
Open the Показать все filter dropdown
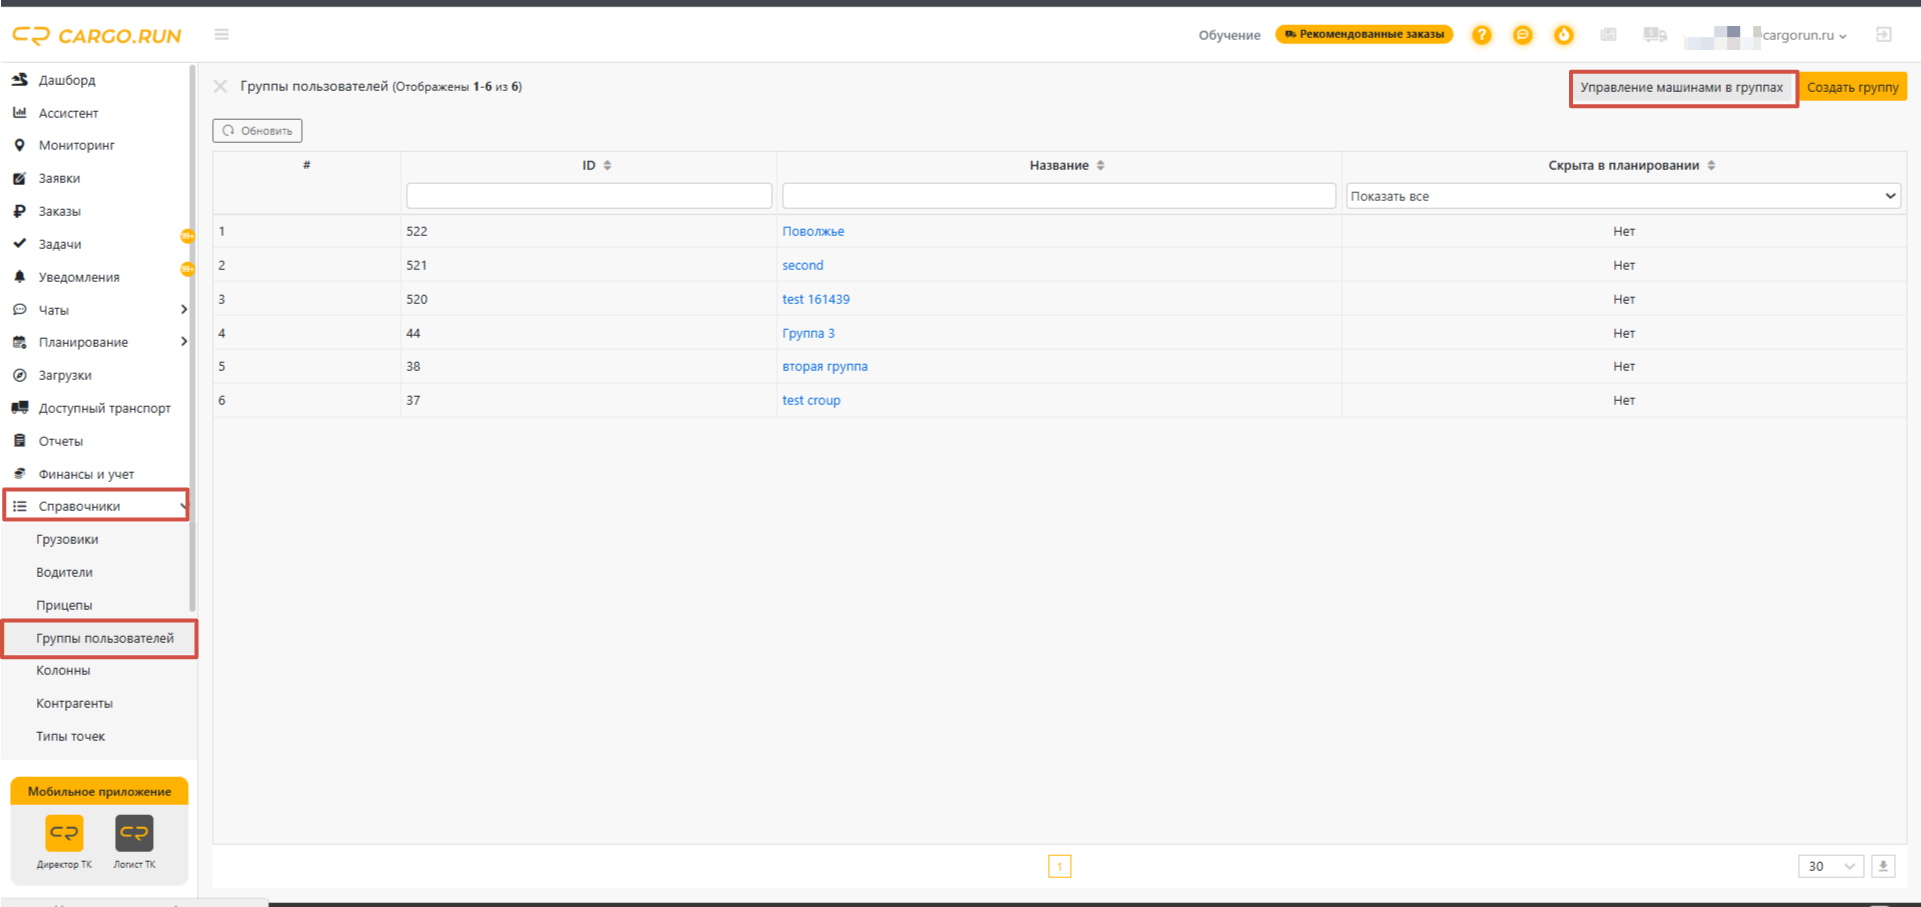pyautogui.click(x=1623, y=196)
